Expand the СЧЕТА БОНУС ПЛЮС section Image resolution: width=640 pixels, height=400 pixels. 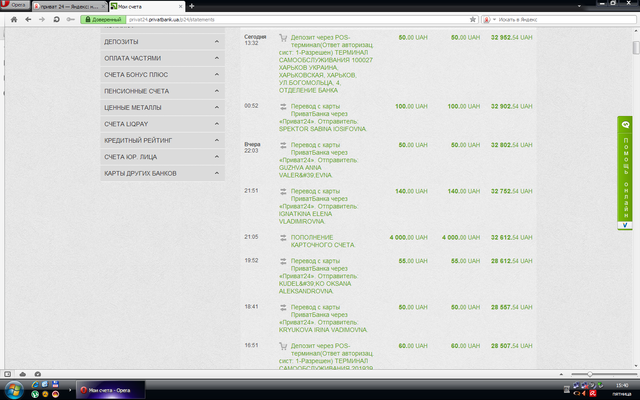(x=162, y=74)
